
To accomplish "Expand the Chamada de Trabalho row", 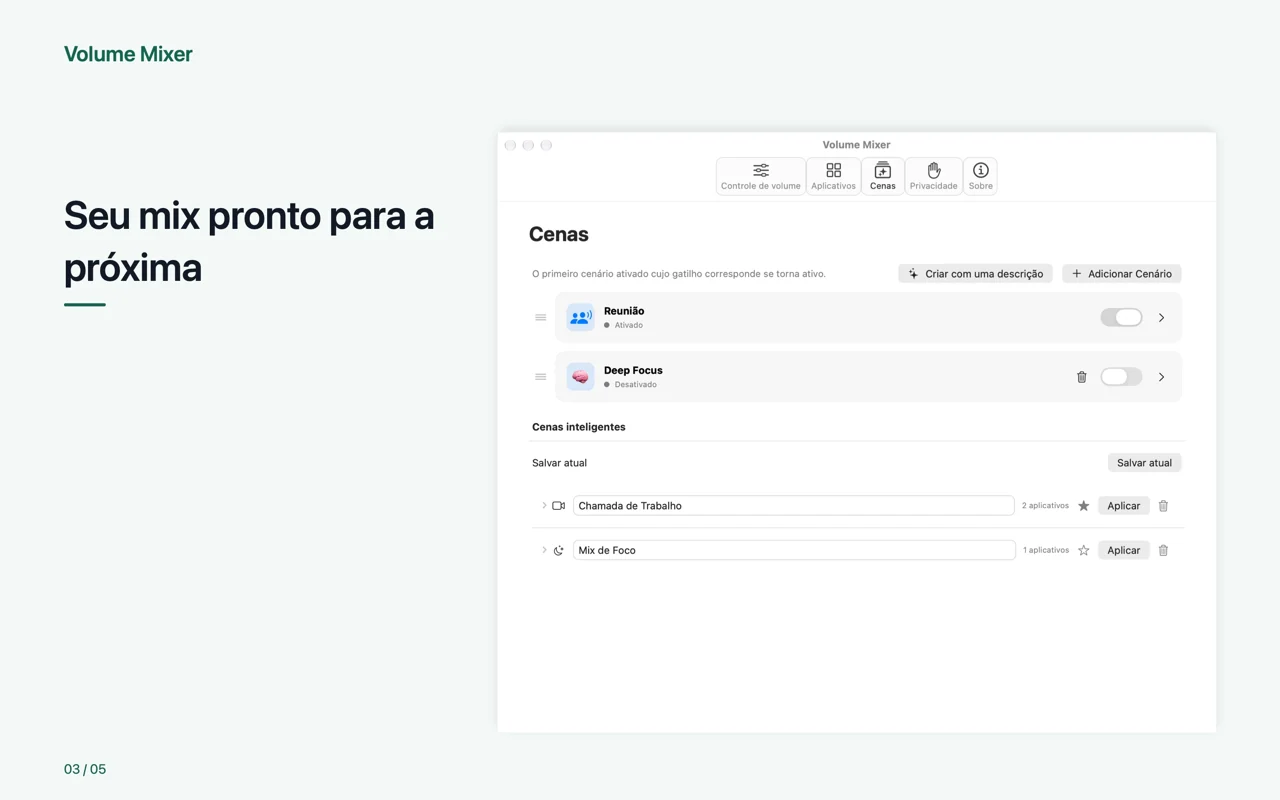I will [544, 505].
